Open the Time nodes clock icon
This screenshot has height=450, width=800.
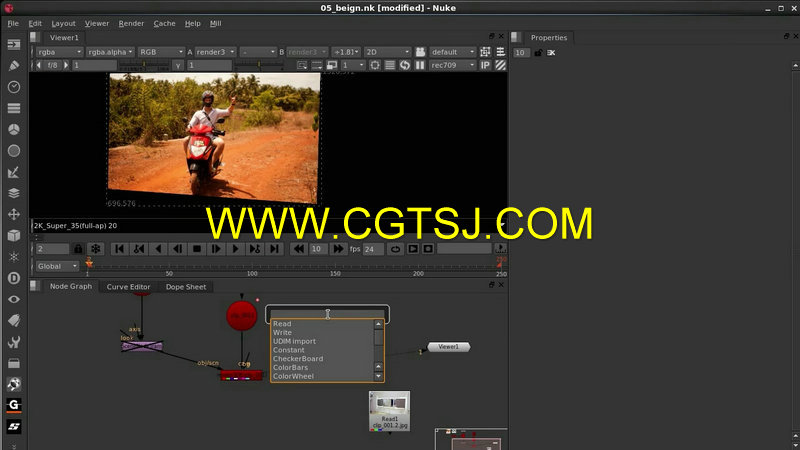[14, 87]
